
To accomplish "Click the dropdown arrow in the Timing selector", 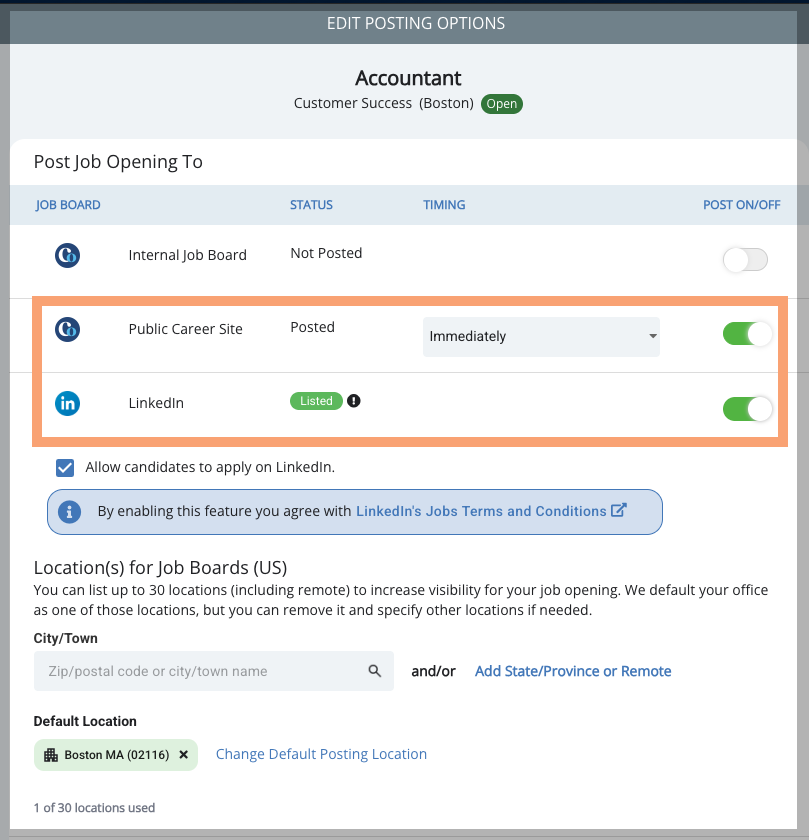I will (653, 336).
